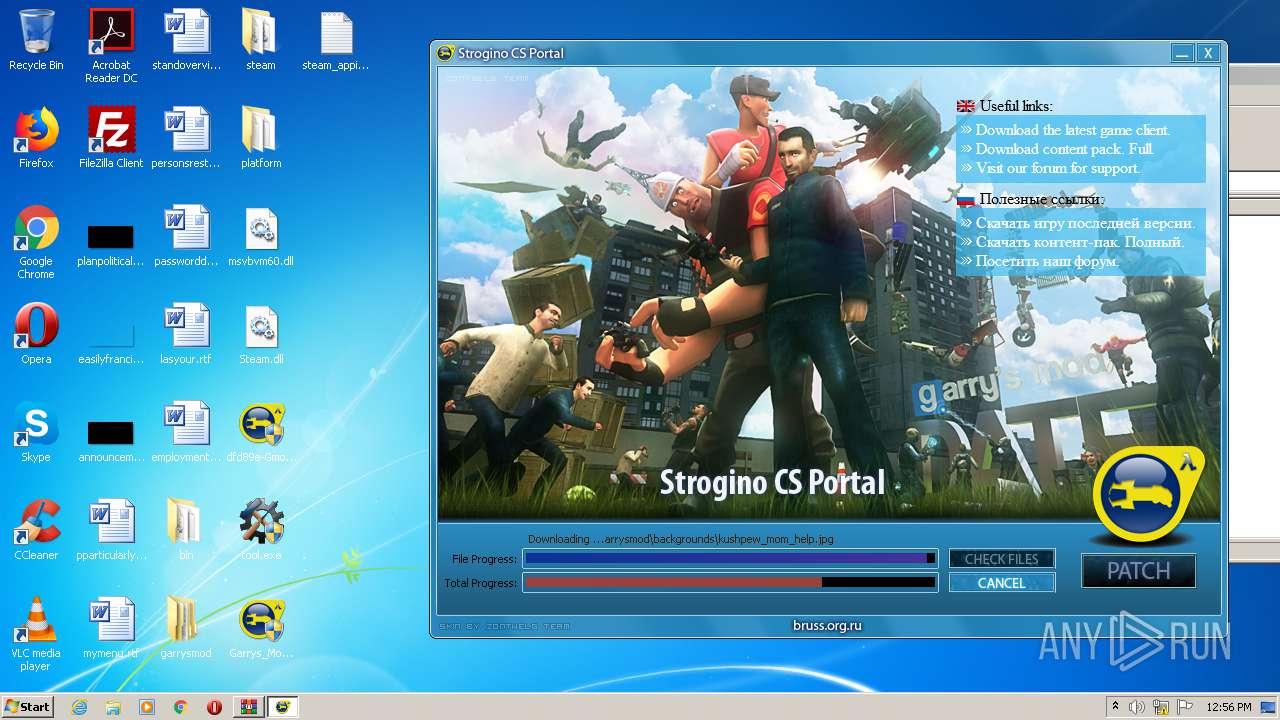
Task: Open Windows Media Player taskbar icon
Action: click(147, 707)
